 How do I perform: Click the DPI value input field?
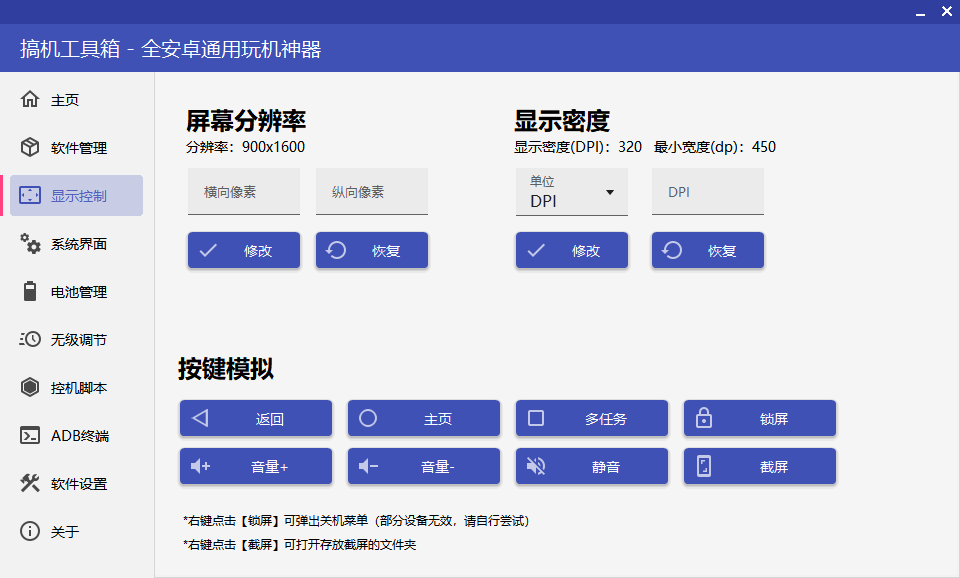(x=707, y=191)
